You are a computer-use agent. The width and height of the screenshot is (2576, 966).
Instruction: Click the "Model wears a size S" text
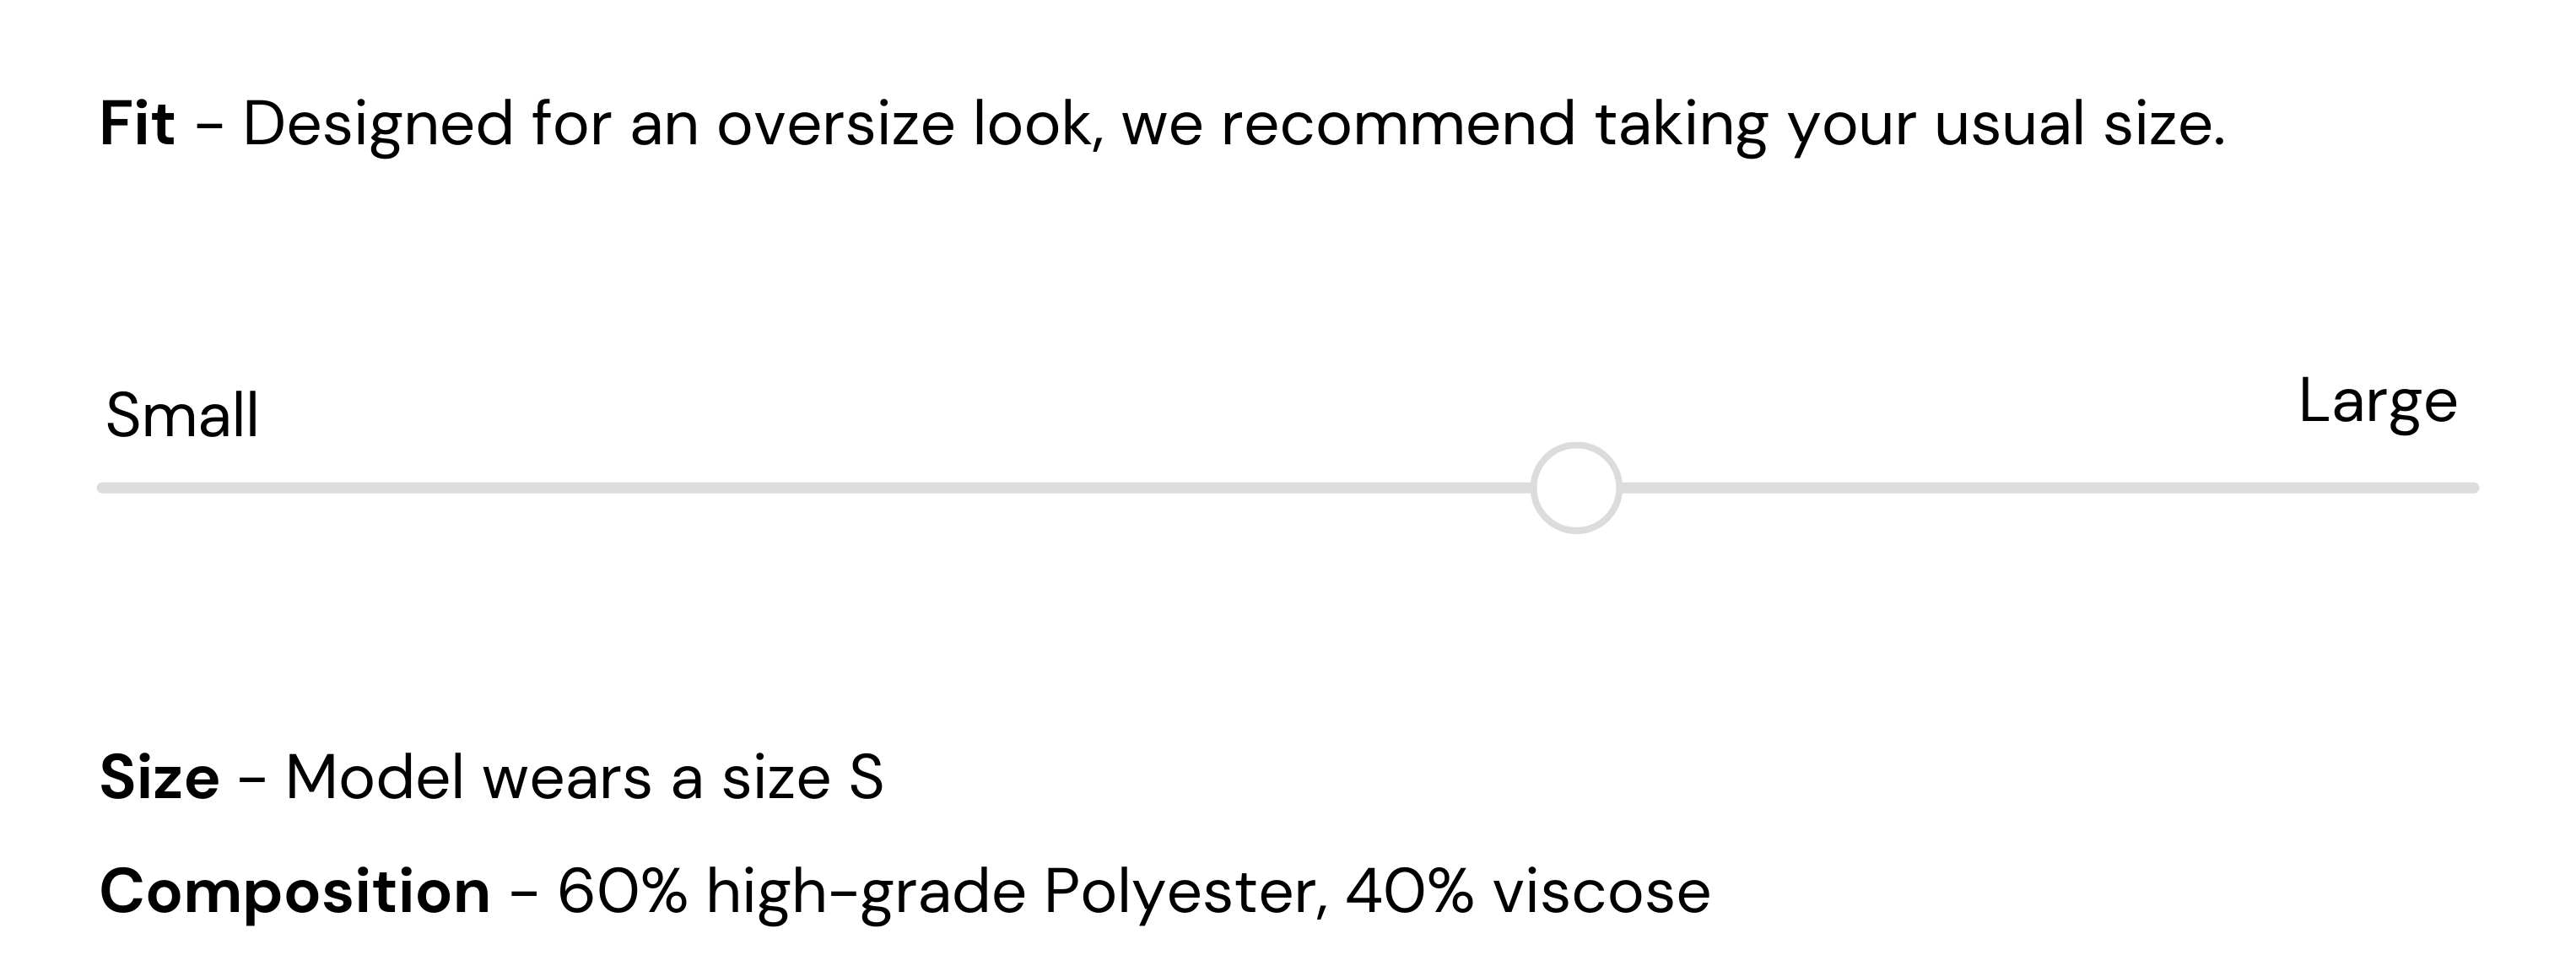[x=584, y=778]
